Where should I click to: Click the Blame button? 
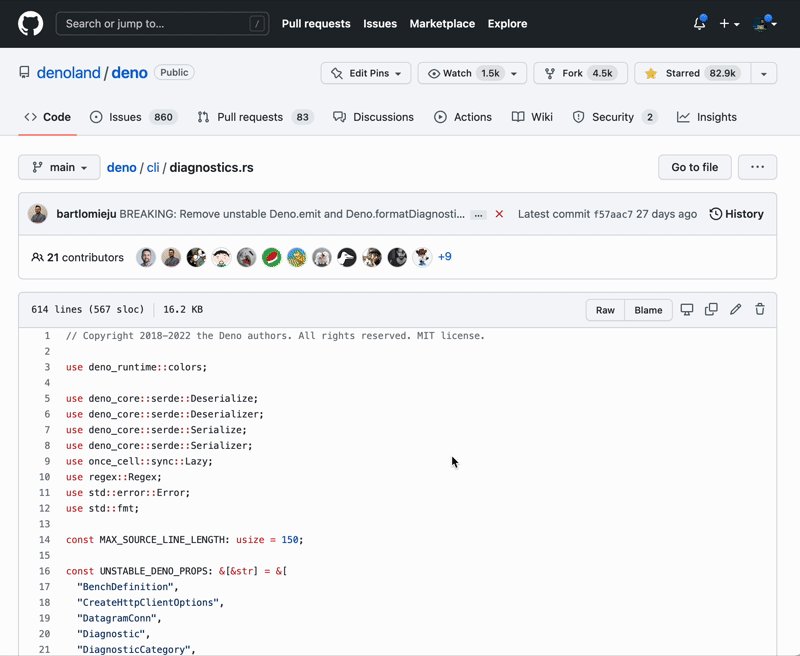(648, 310)
